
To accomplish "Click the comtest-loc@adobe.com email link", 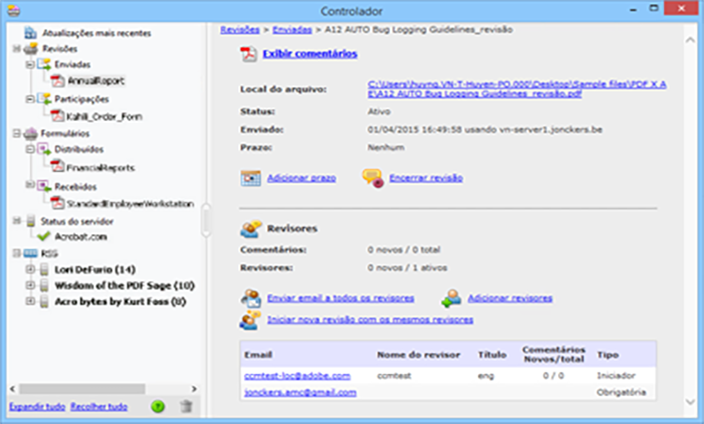I will pos(297,376).
